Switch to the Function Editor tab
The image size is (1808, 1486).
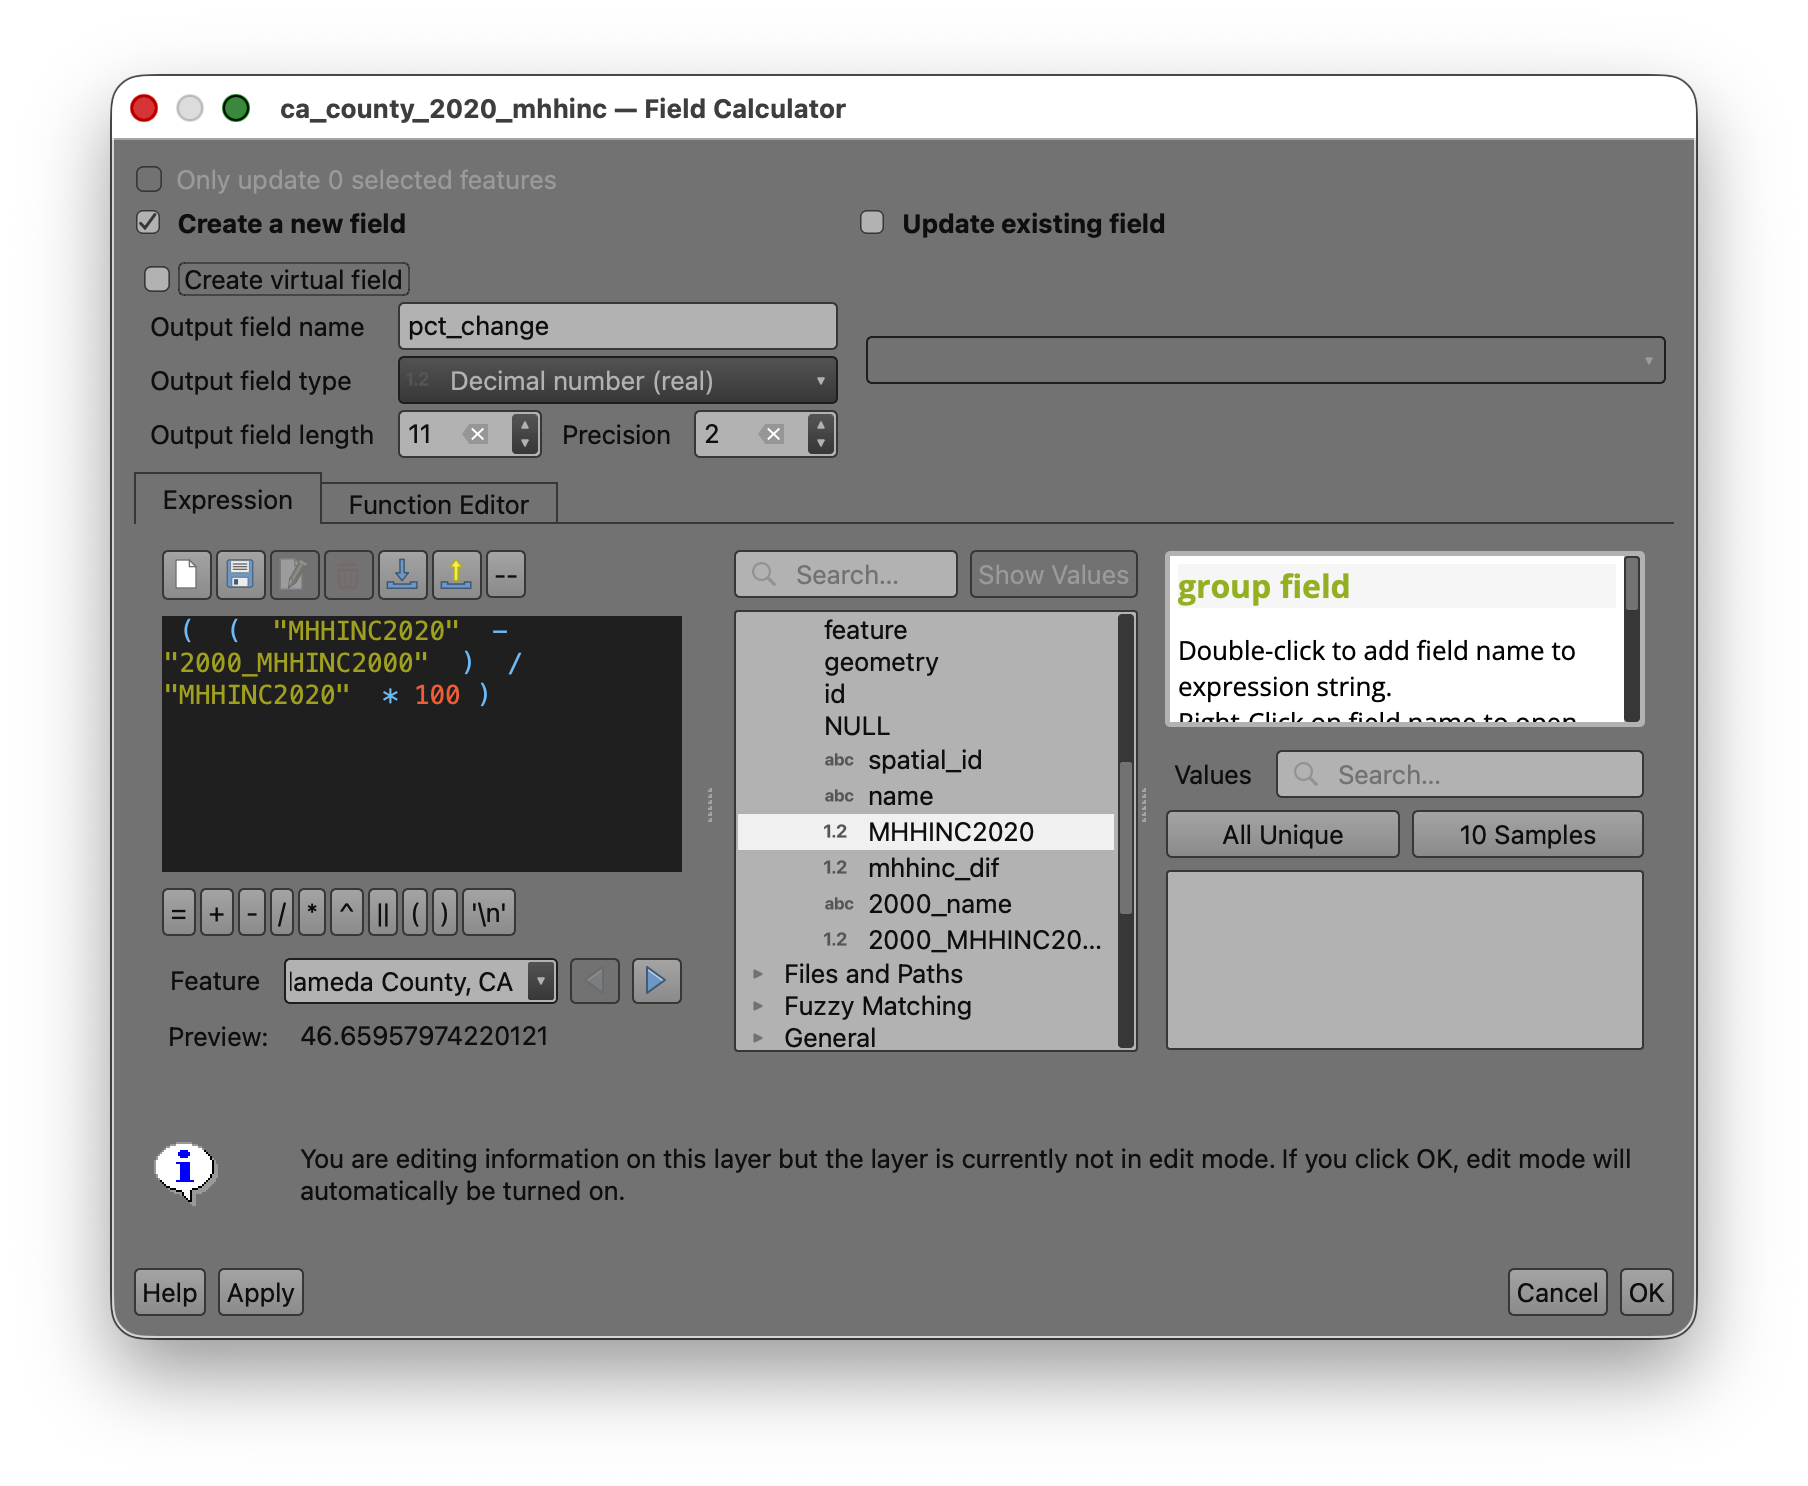(x=438, y=505)
